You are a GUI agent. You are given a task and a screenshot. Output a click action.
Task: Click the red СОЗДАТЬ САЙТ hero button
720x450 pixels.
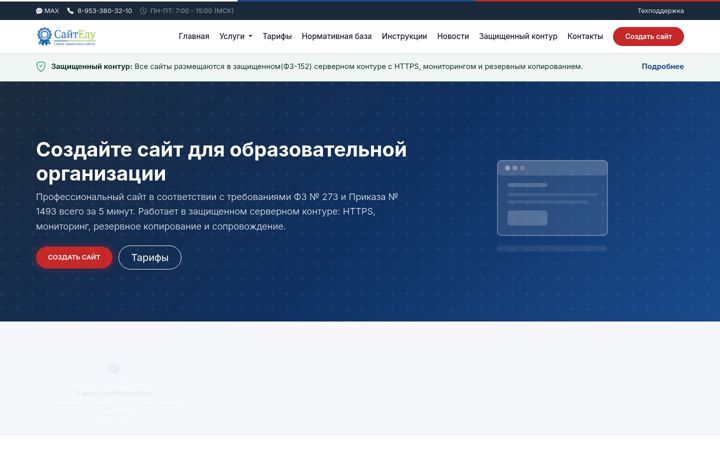pos(74,257)
